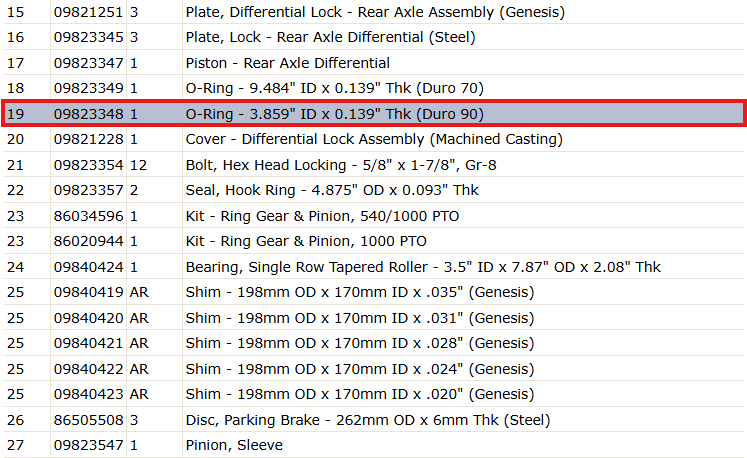This screenshot has width=747, height=458.
Task: Select the Seal, Hook Ring 4.875" OD row
Action: pos(374,190)
